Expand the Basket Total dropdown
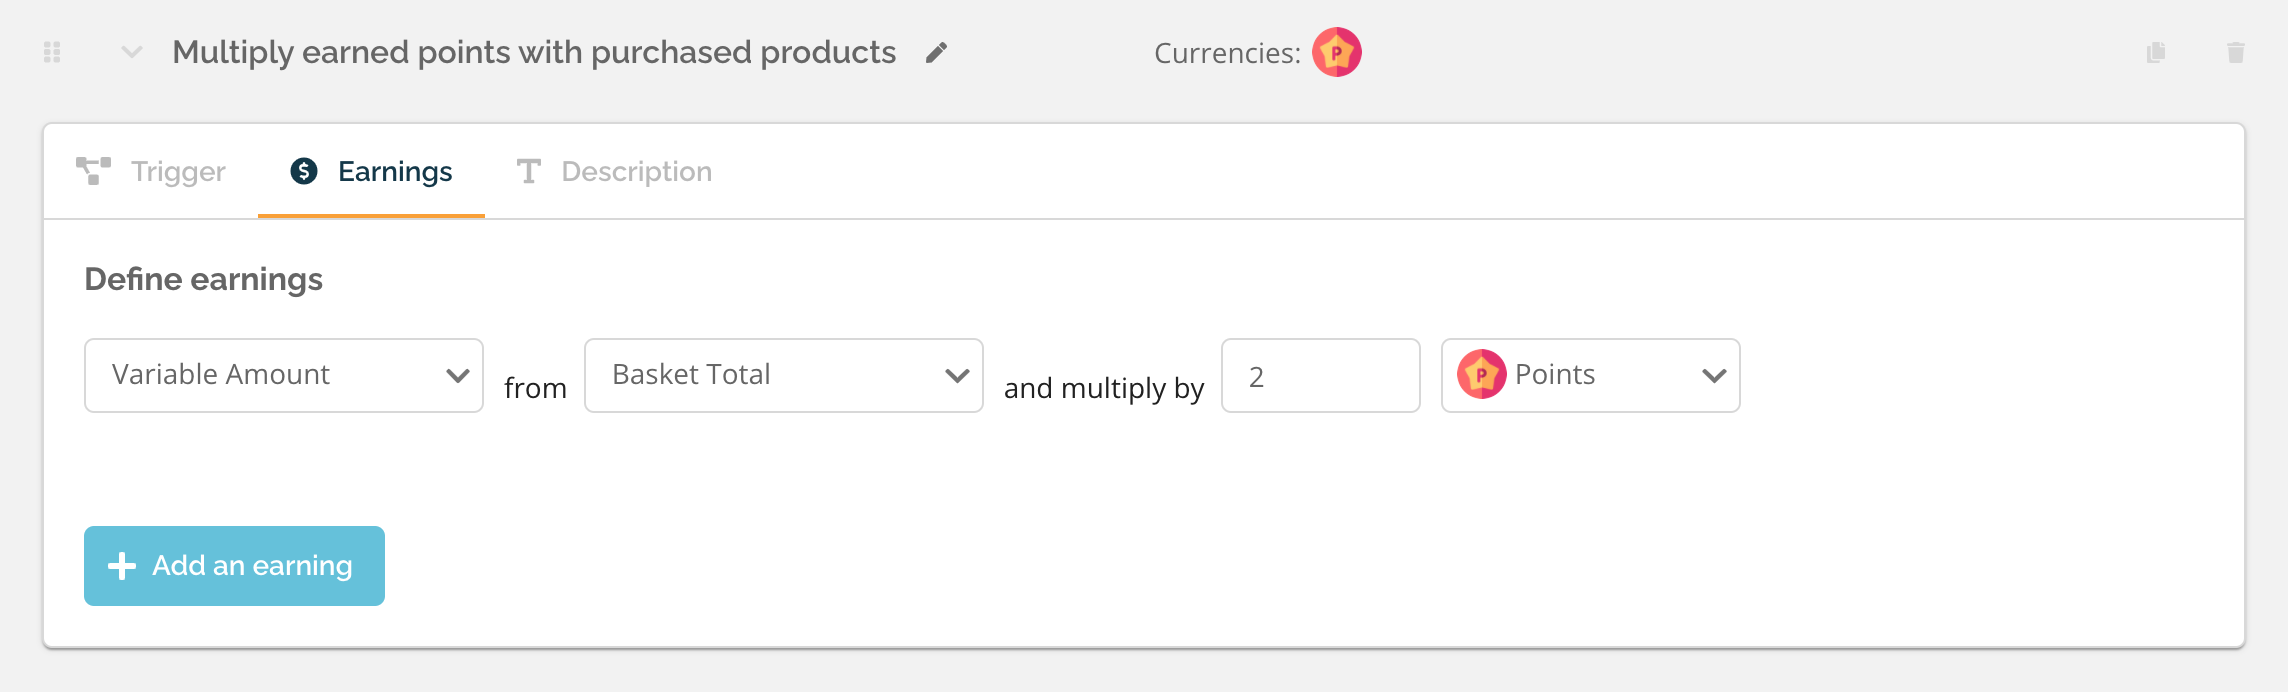 pyautogui.click(x=784, y=375)
